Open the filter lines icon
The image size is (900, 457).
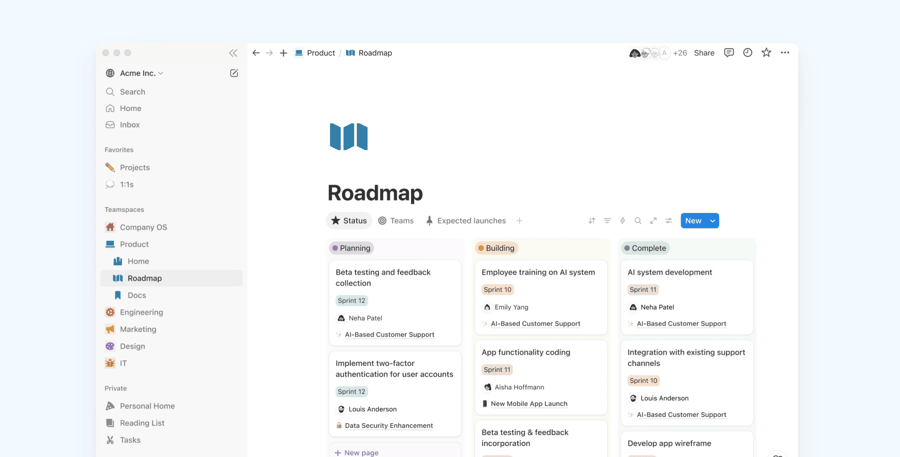coord(607,220)
